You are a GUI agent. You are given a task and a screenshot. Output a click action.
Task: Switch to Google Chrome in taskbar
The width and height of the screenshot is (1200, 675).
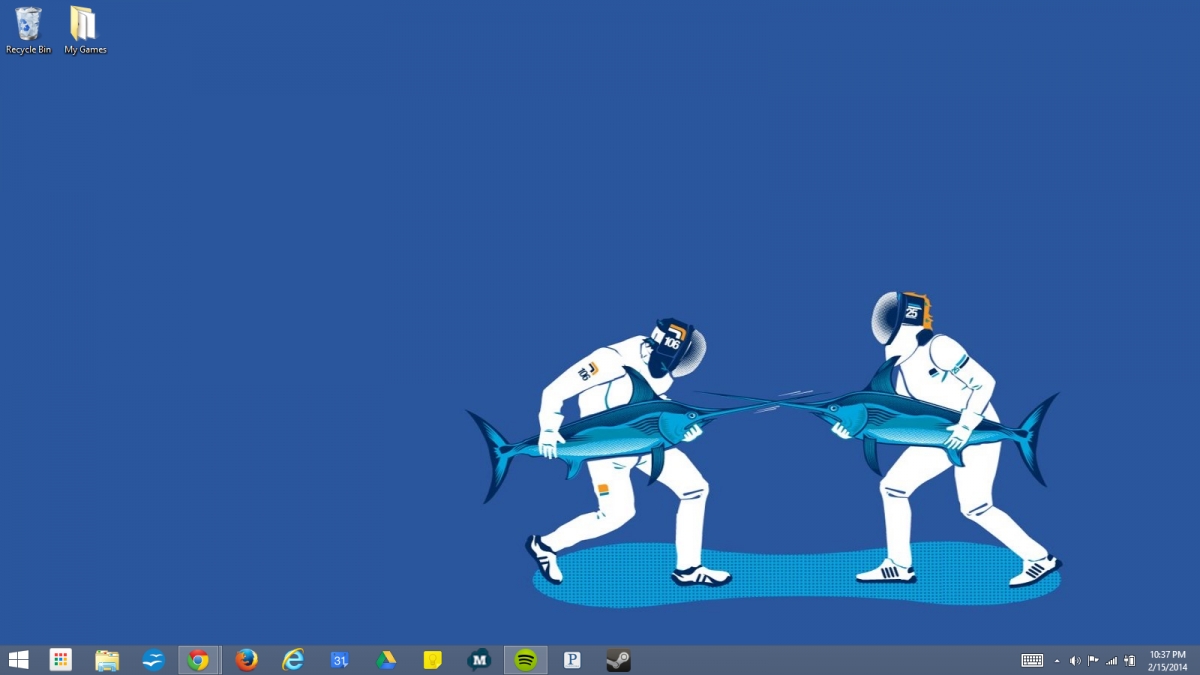pyautogui.click(x=198, y=660)
